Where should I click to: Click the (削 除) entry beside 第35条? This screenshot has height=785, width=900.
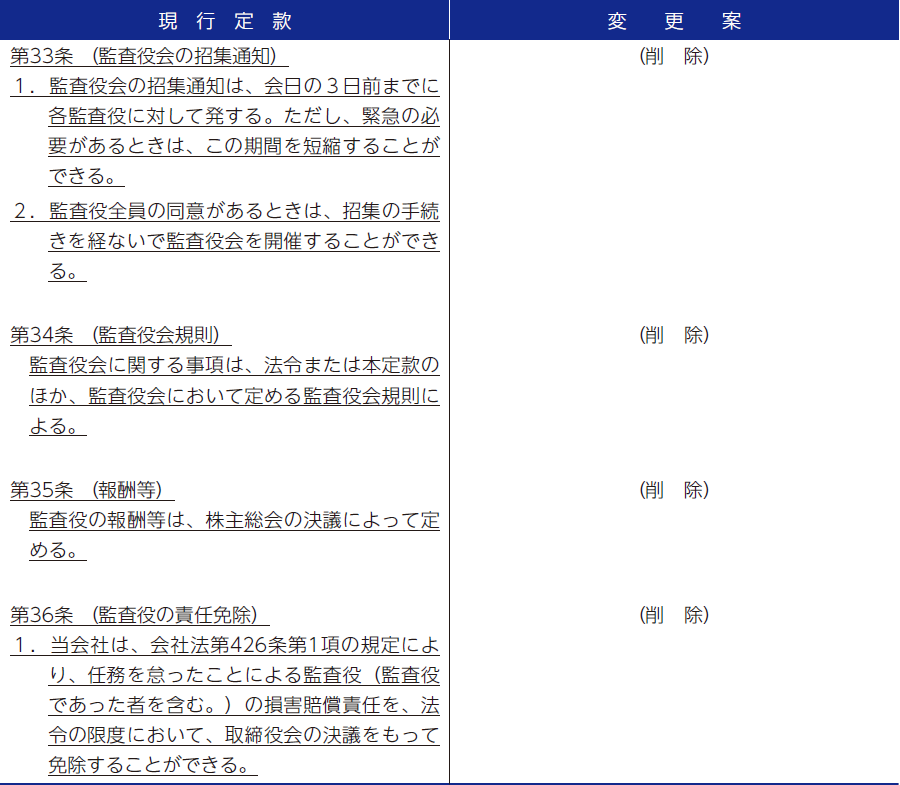(674, 491)
